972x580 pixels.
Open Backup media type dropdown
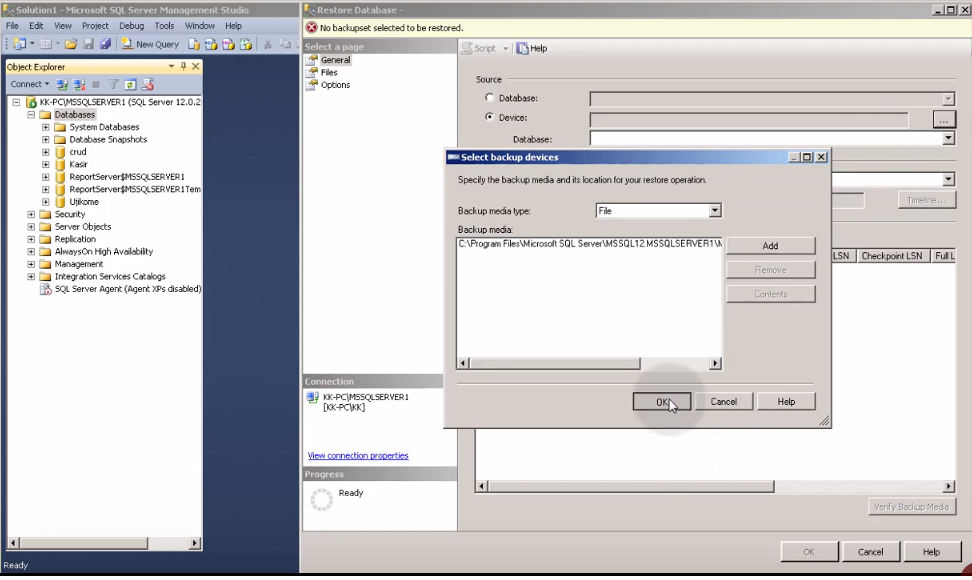[x=715, y=211]
